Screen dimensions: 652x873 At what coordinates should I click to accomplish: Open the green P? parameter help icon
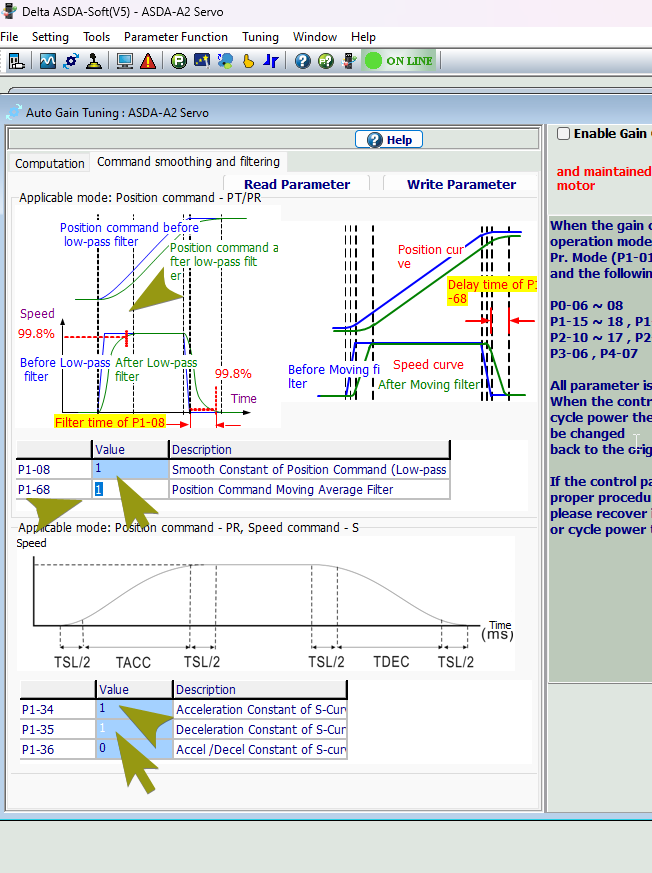coord(326,61)
